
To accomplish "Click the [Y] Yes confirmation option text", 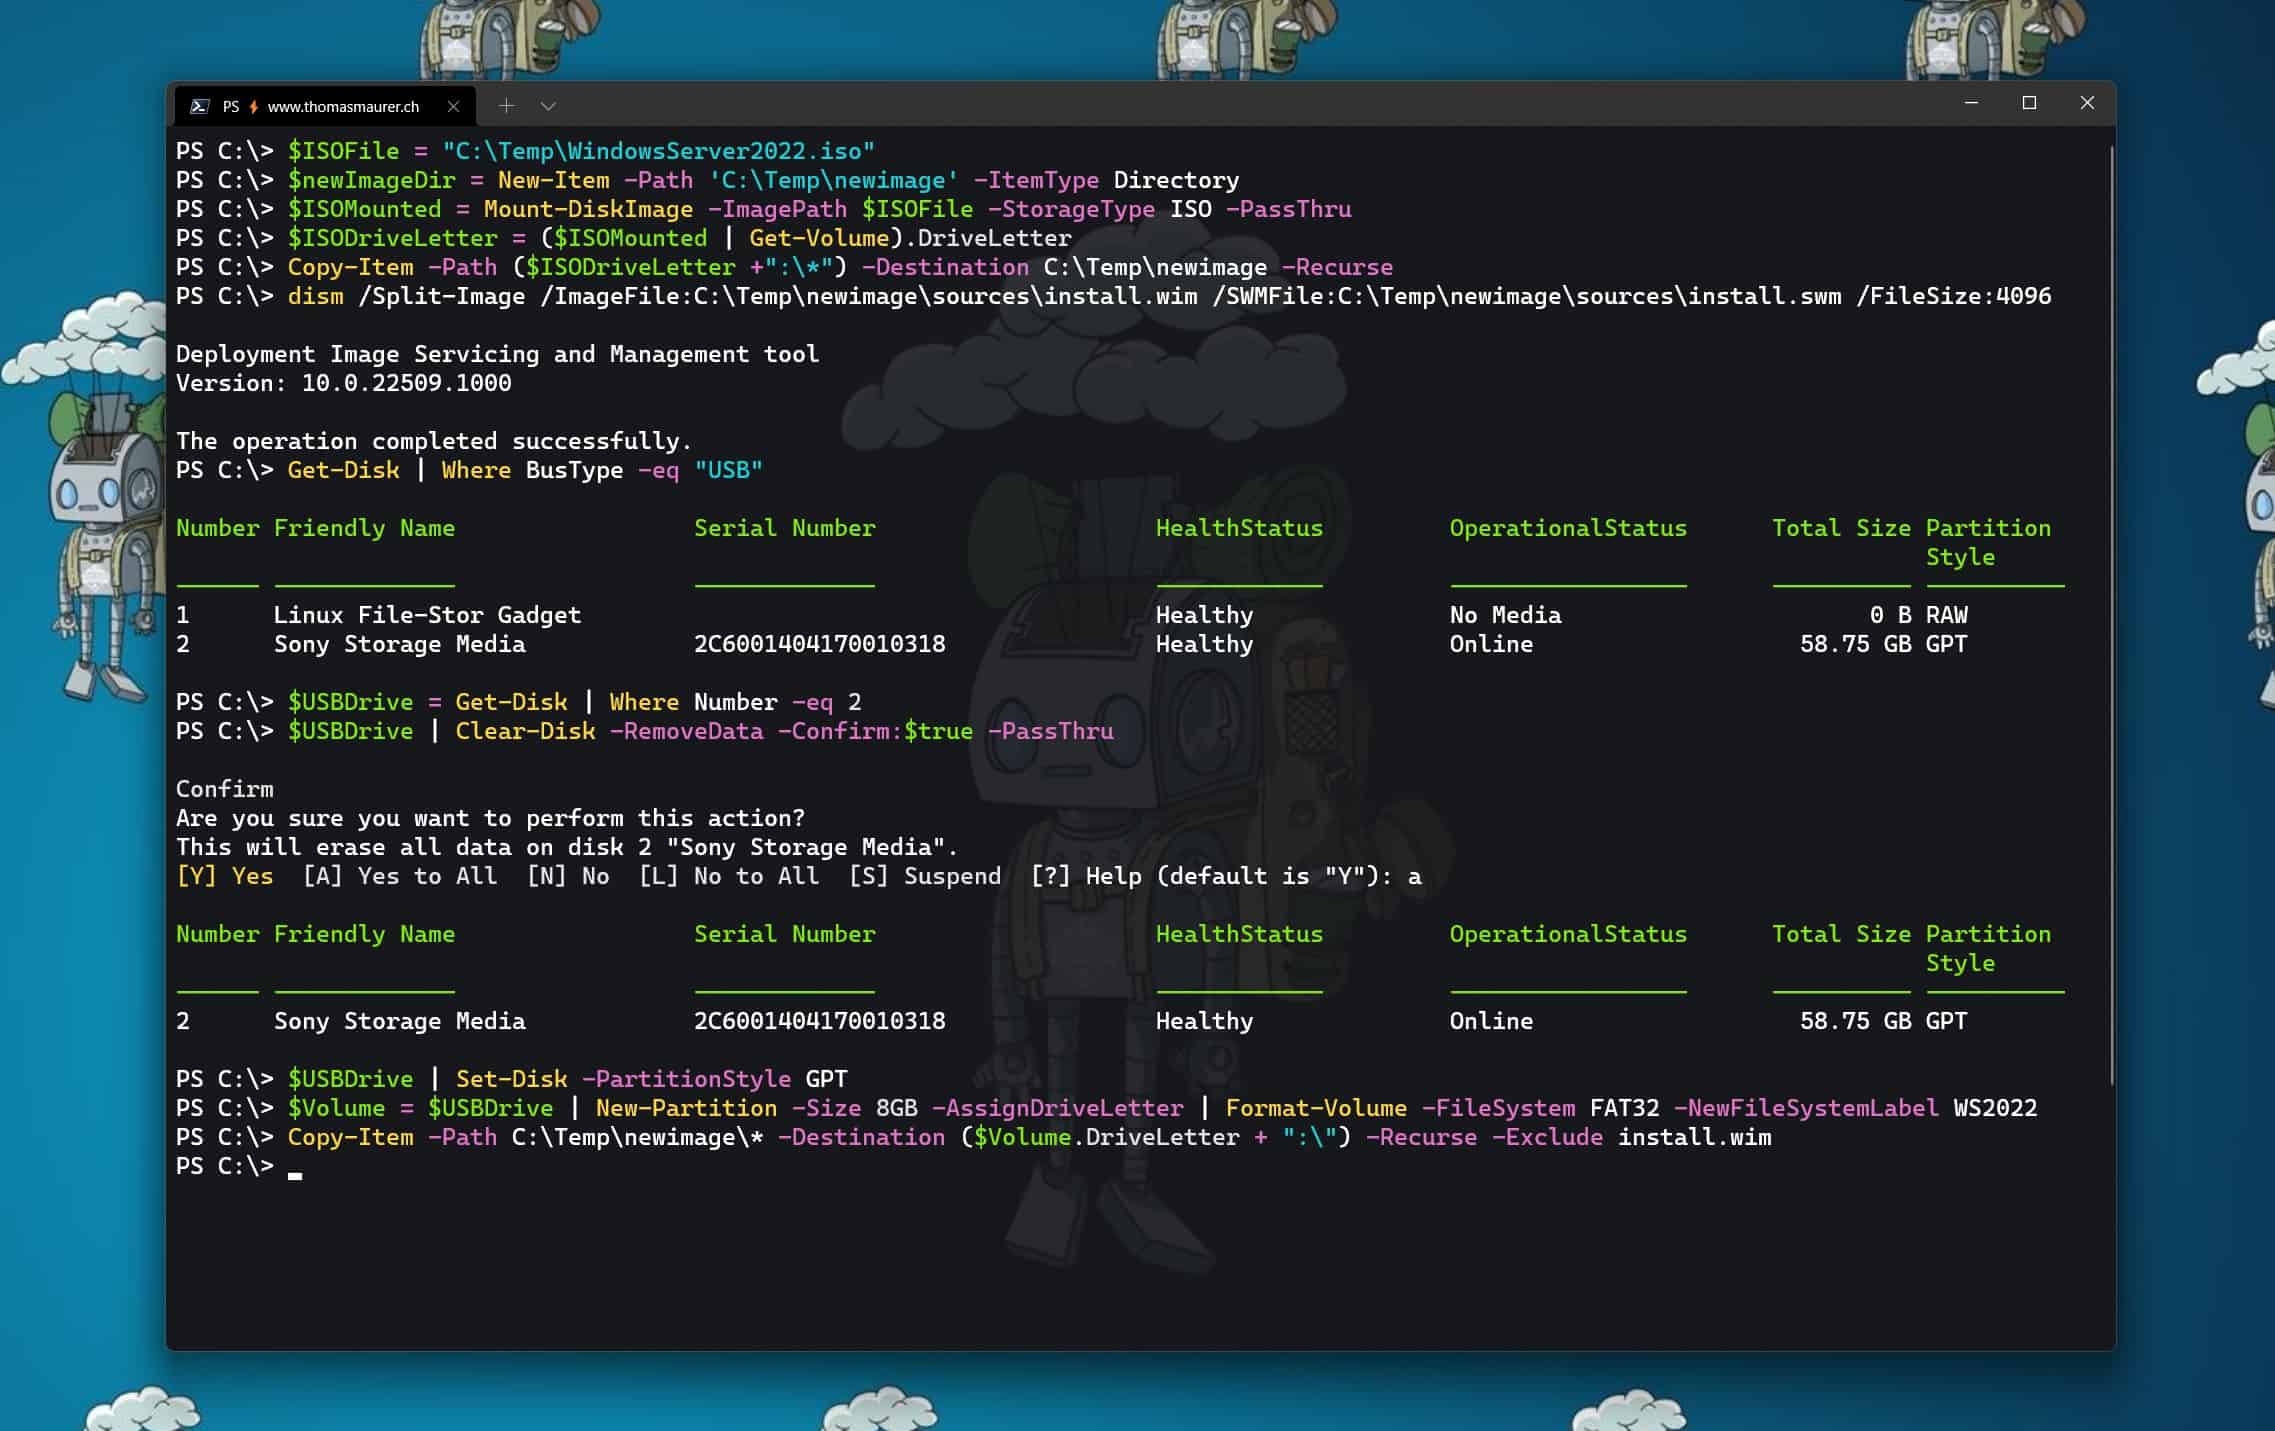I will pyautogui.click(x=224, y=875).
